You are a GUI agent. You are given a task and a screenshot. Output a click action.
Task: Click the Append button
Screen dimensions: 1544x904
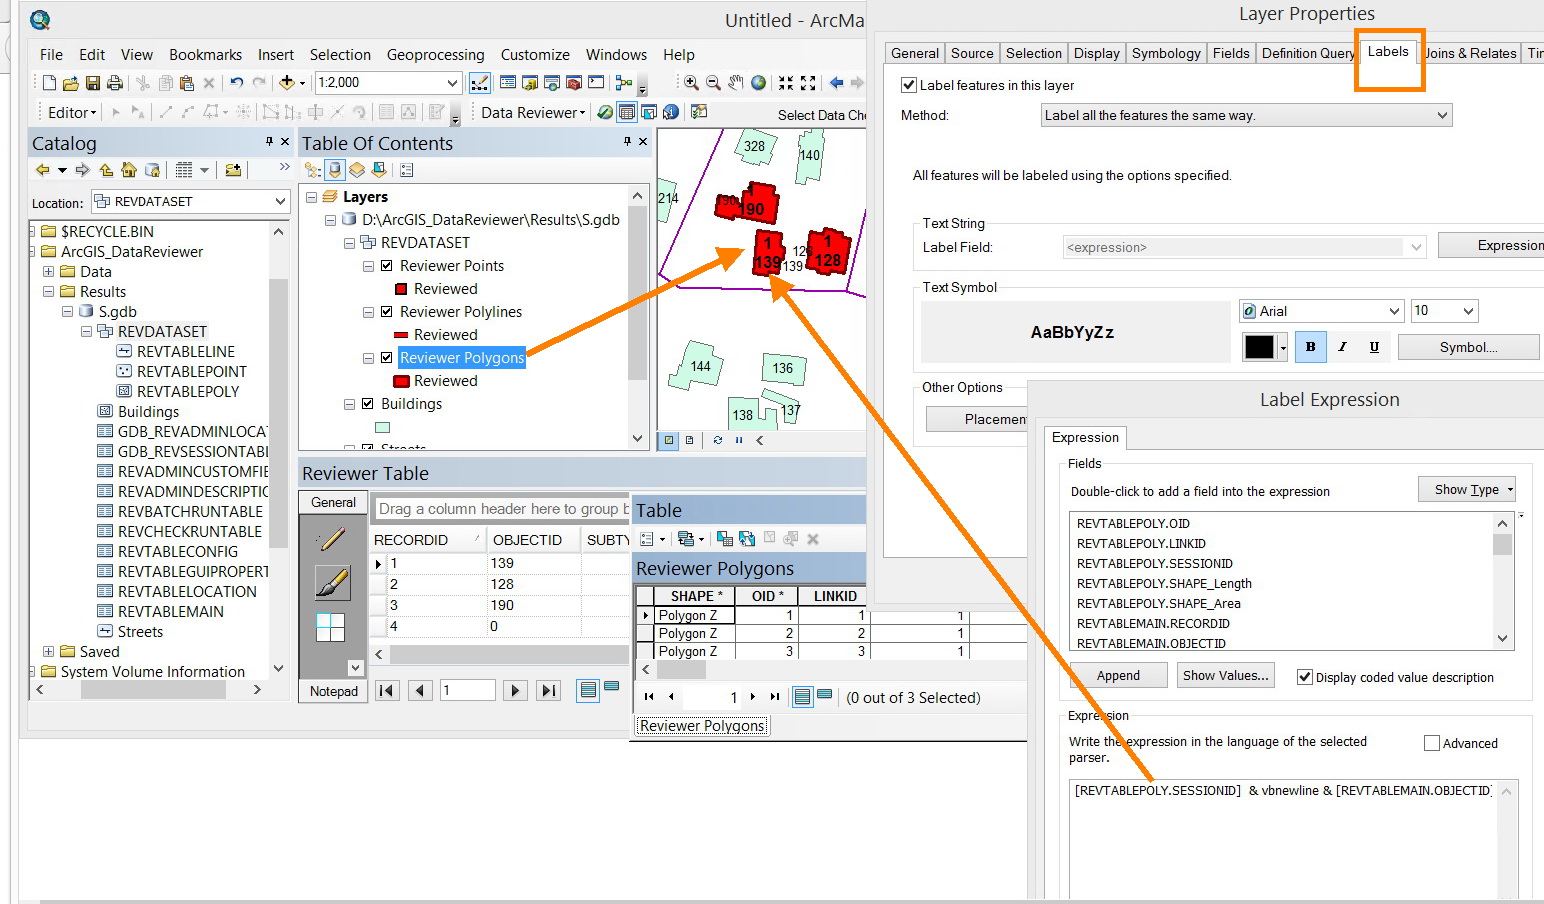click(x=1118, y=676)
